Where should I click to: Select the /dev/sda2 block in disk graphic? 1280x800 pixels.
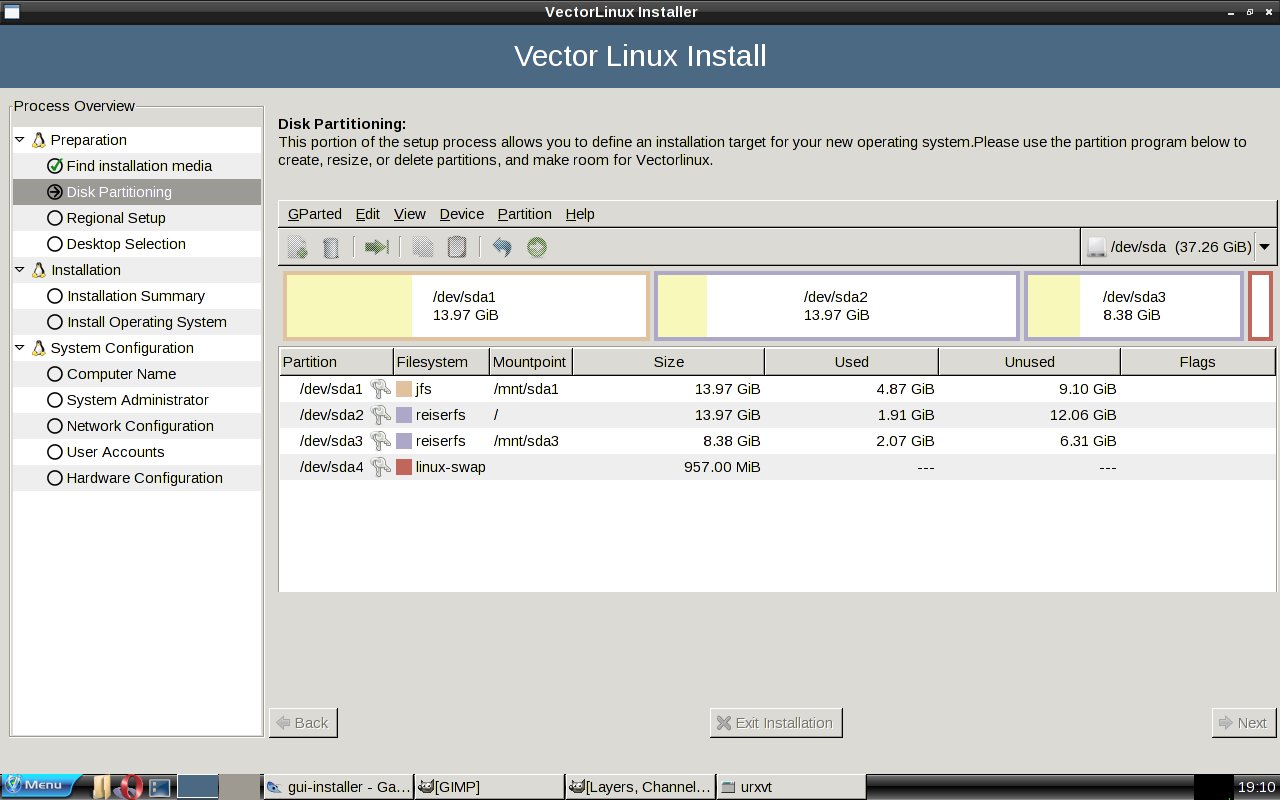coord(836,306)
